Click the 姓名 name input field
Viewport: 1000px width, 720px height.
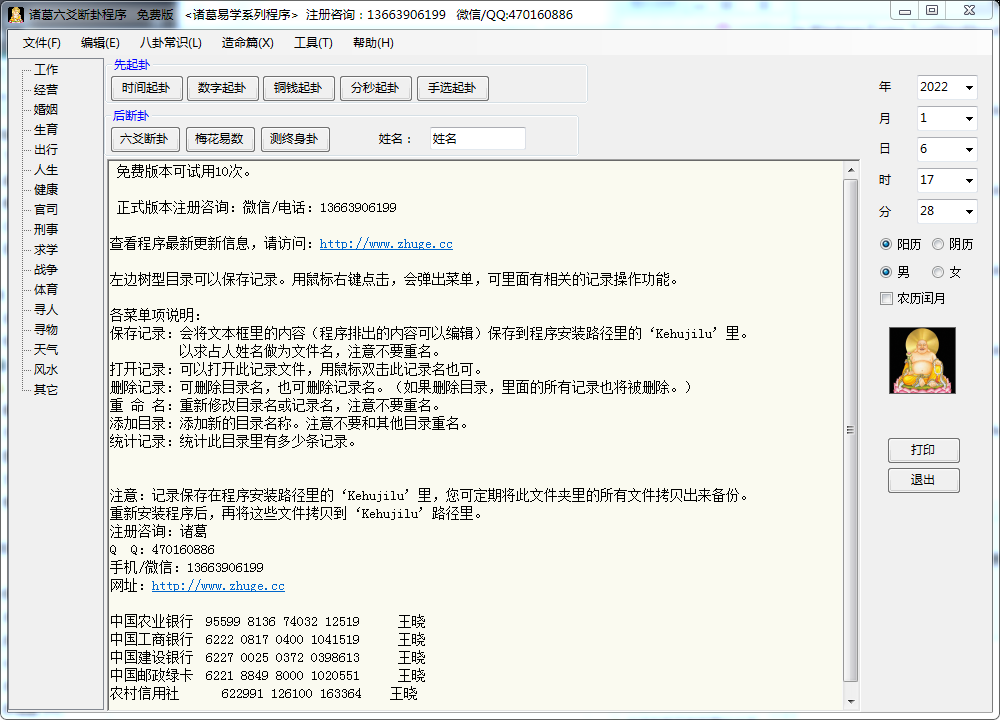[477, 139]
